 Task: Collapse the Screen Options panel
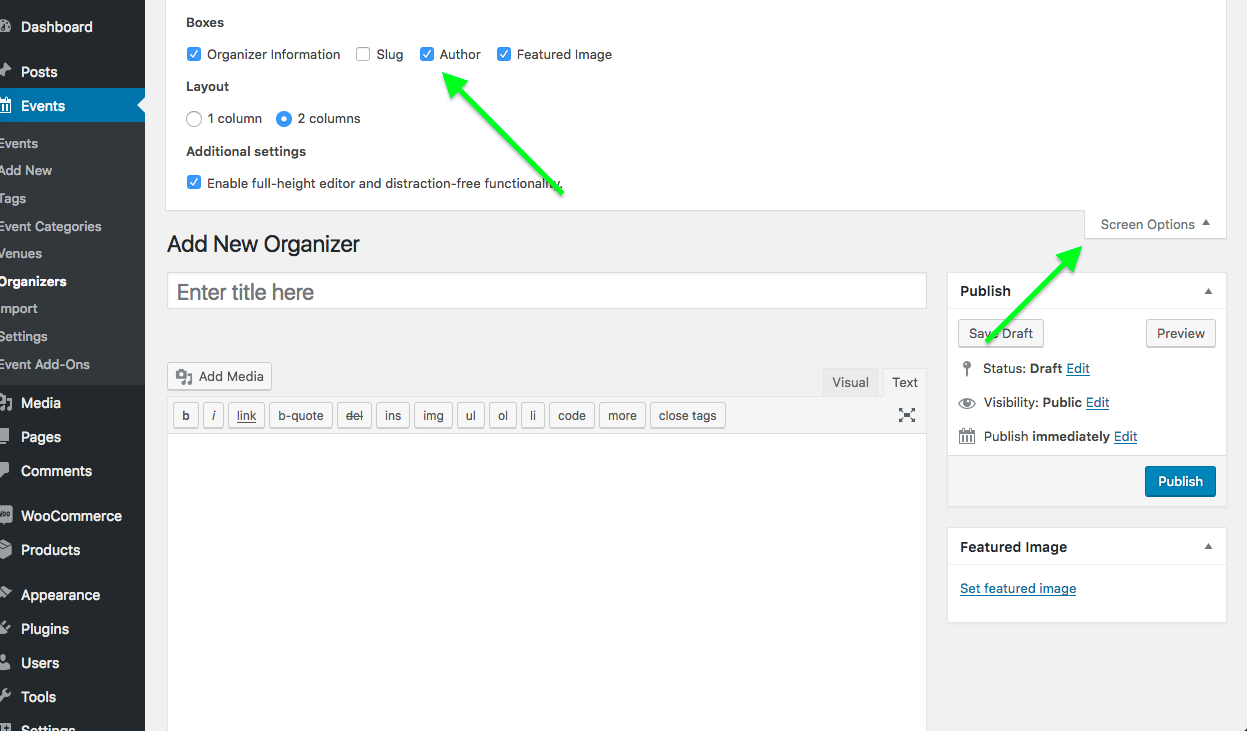(x=1155, y=225)
